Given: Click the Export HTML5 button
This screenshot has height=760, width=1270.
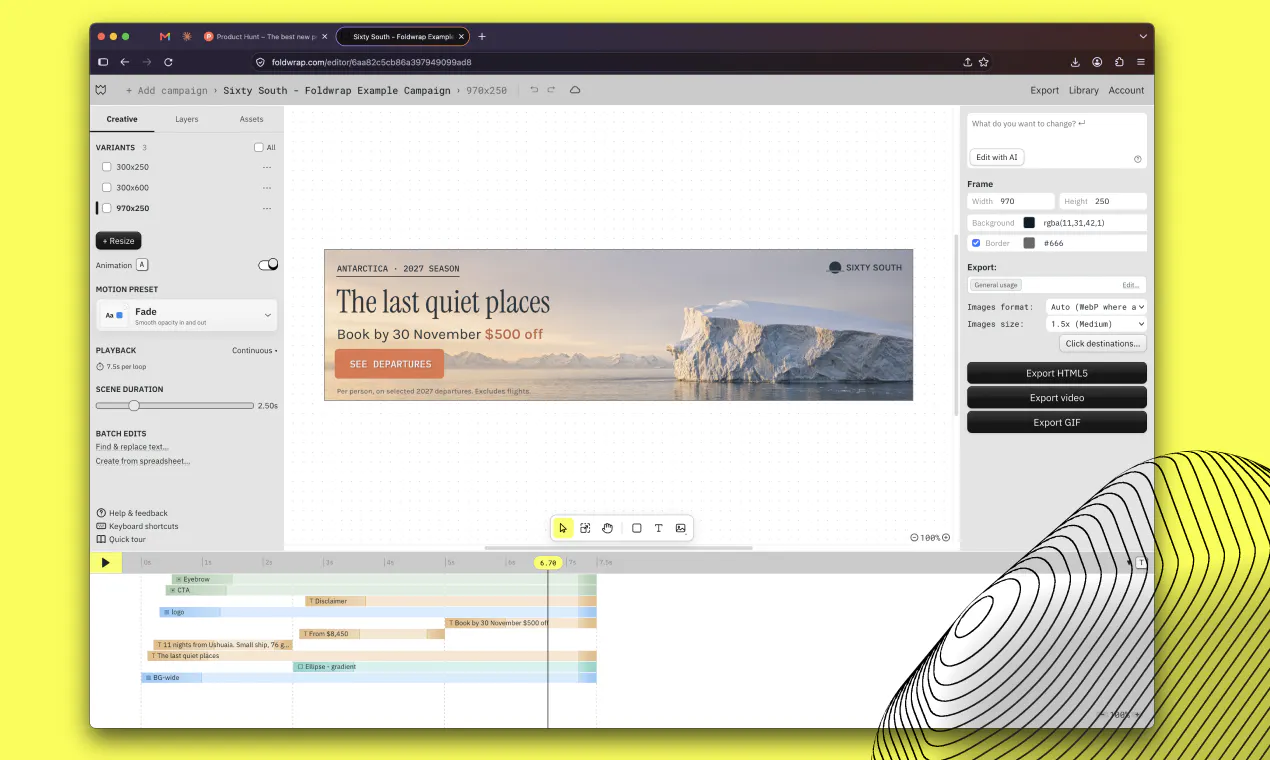Looking at the screenshot, I should click(x=1057, y=373).
